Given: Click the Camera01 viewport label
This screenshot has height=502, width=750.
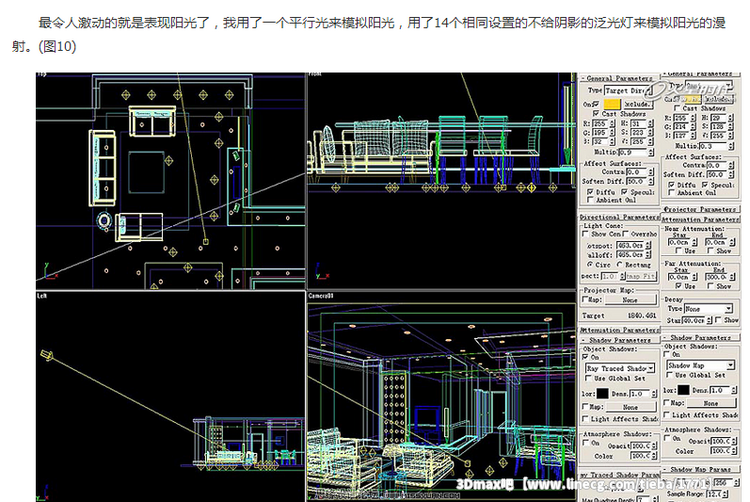Looking at the screenshot, I should (x=321, y=296).
